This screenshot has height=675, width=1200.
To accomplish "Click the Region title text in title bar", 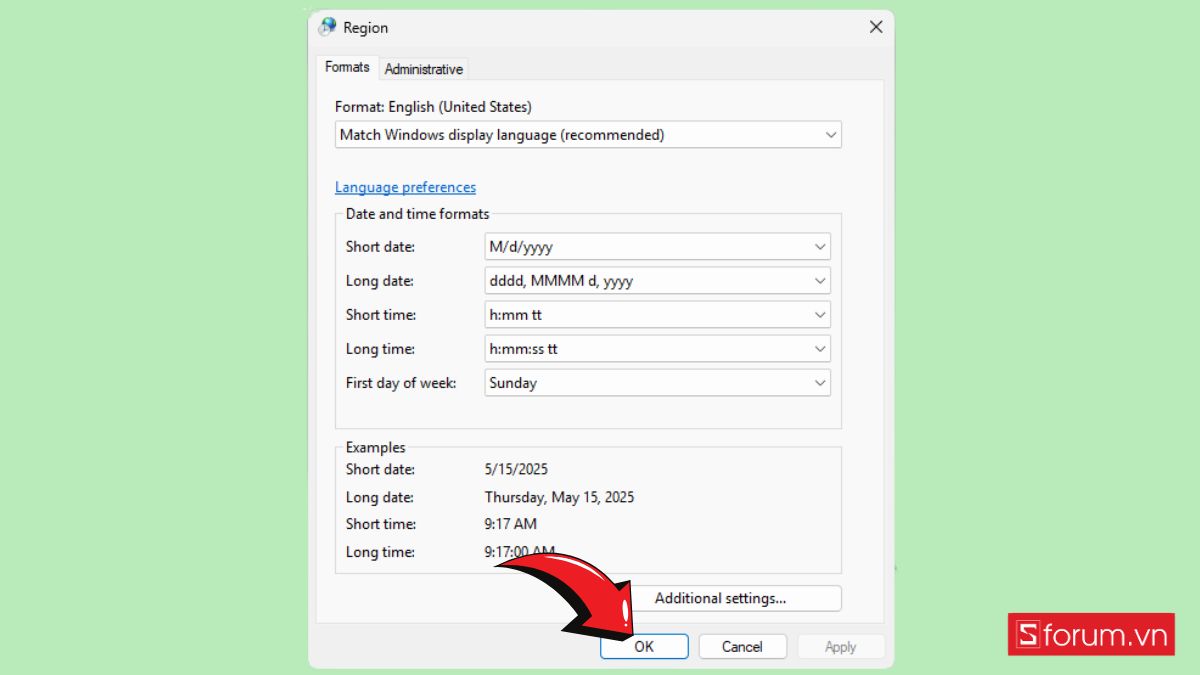I will click(x=365, y=28).
